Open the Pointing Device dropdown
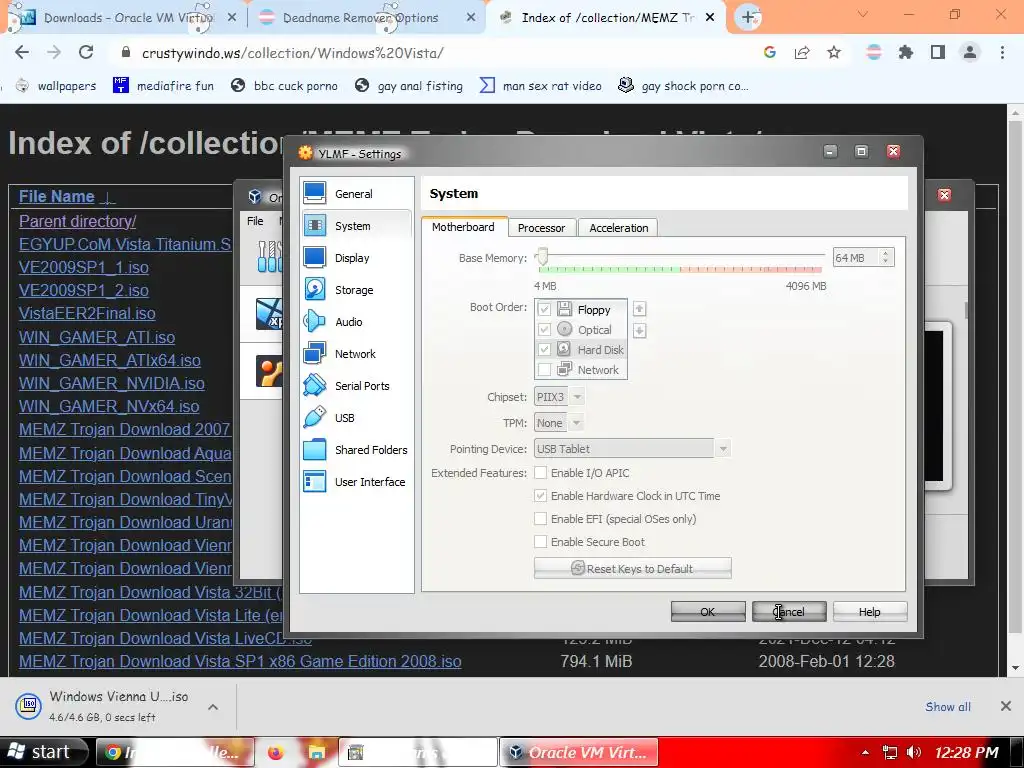 (632, 449)
